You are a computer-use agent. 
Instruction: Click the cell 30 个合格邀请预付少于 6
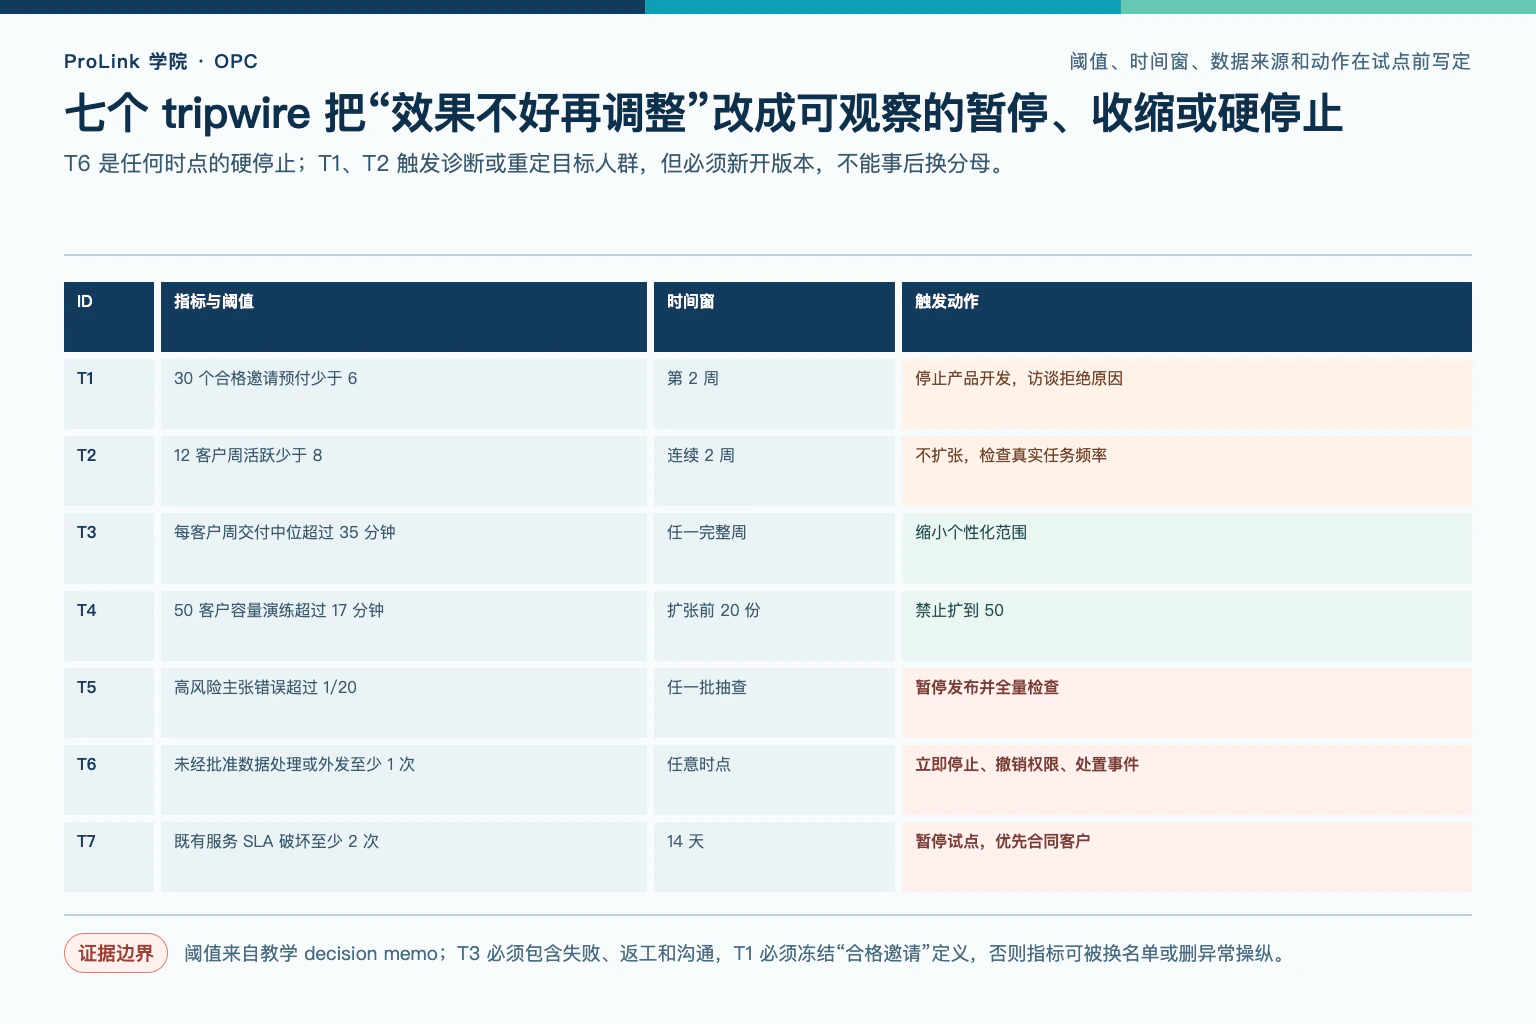404,394
